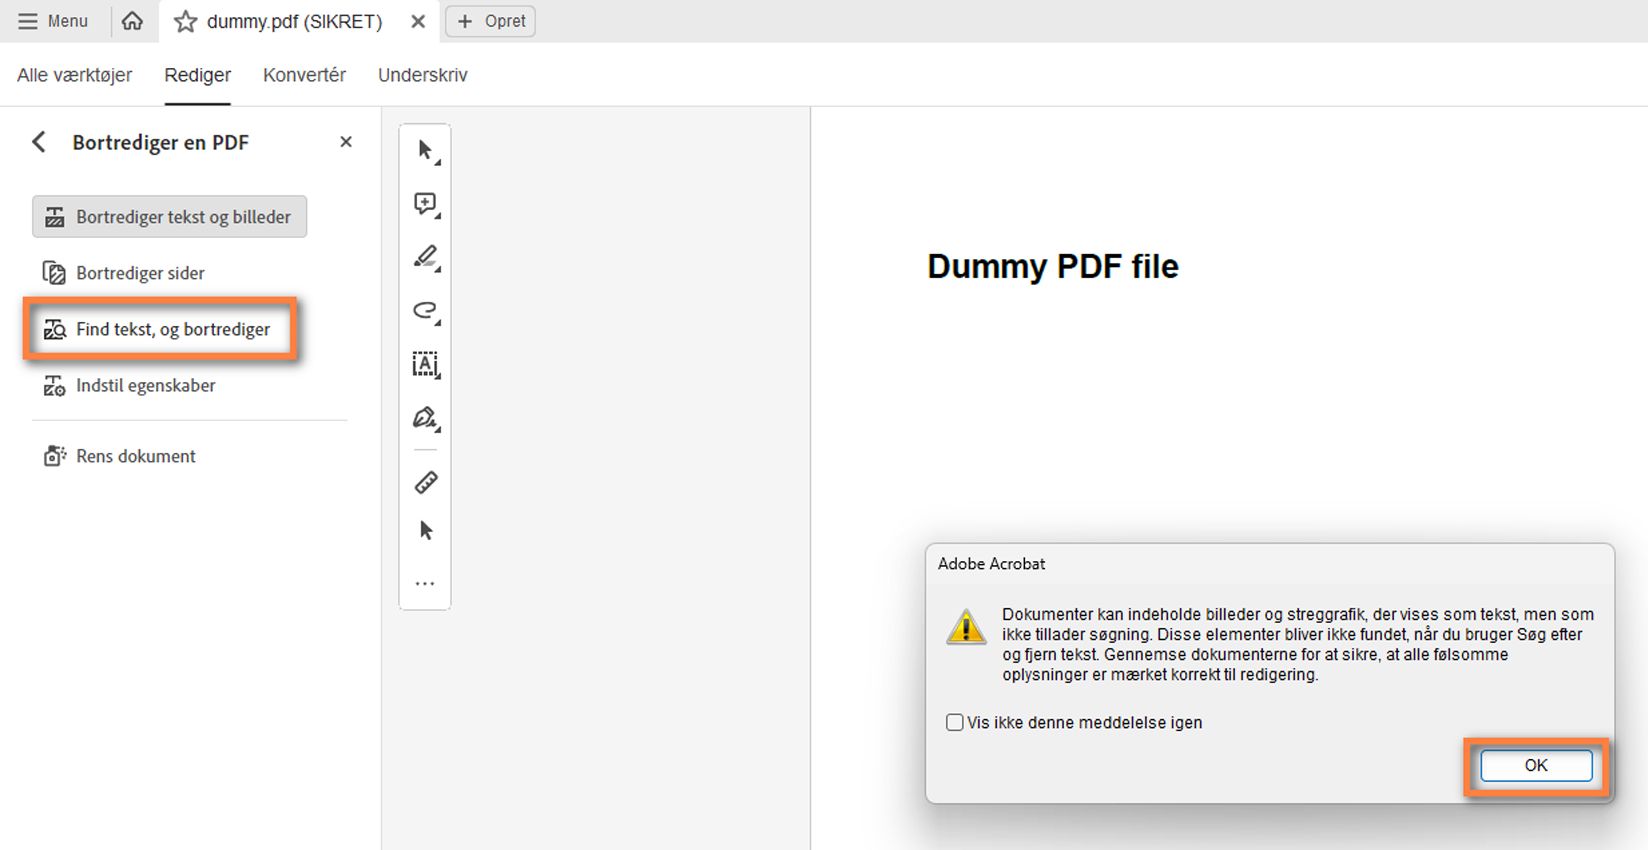Open more tools ellipsis in toolbar

(425, 583)
